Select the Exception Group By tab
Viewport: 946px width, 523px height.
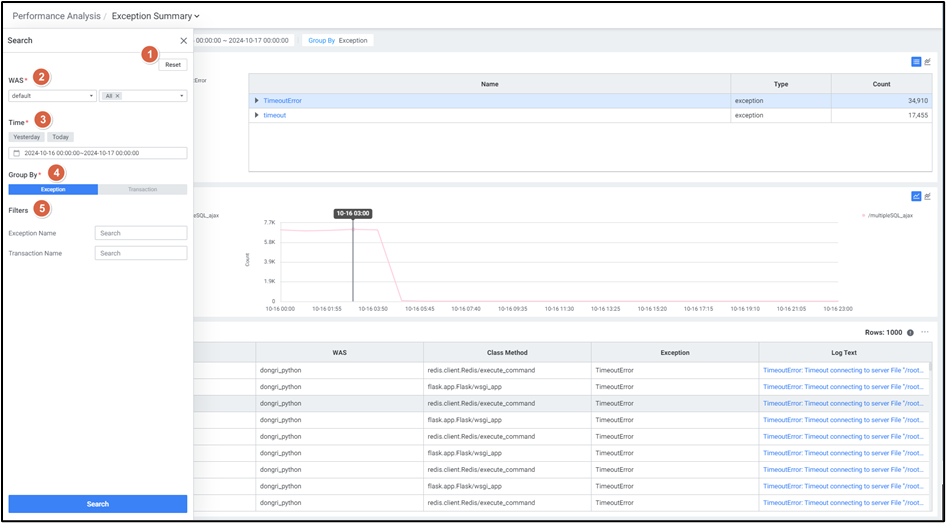coord(53,189)
